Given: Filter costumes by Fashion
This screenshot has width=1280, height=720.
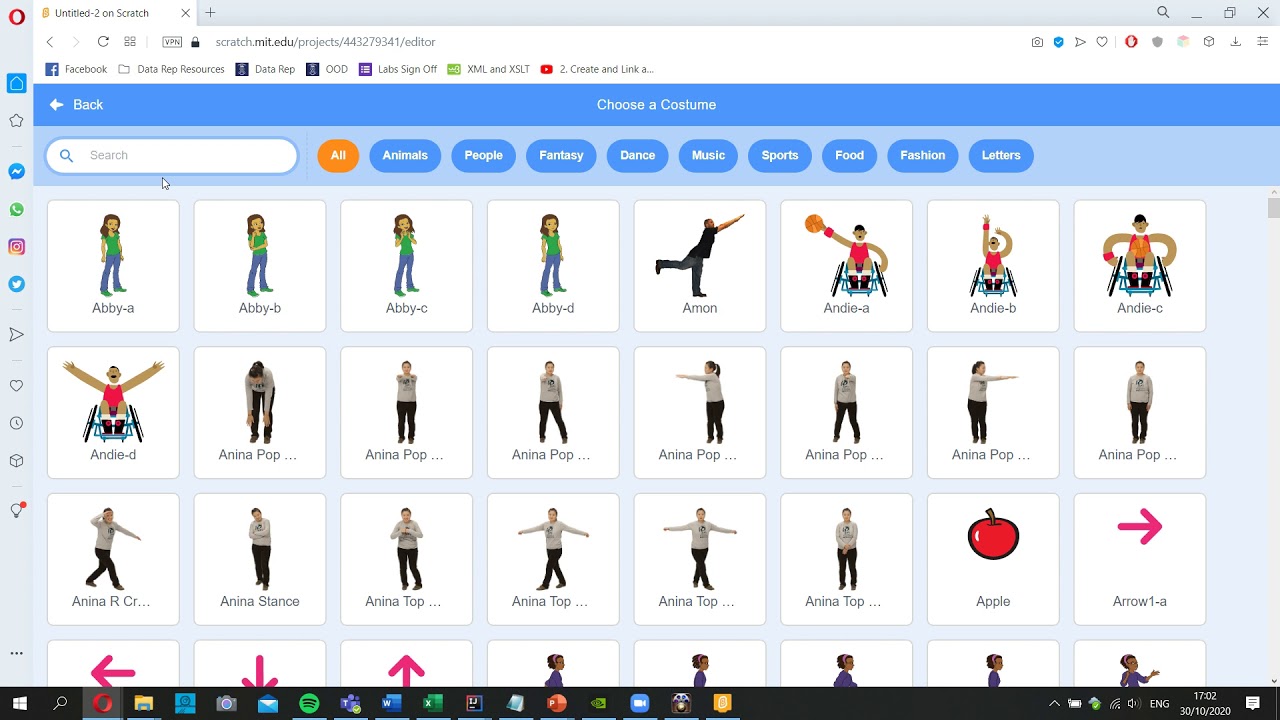Looking at the screenshot, I should coord(922,155).
